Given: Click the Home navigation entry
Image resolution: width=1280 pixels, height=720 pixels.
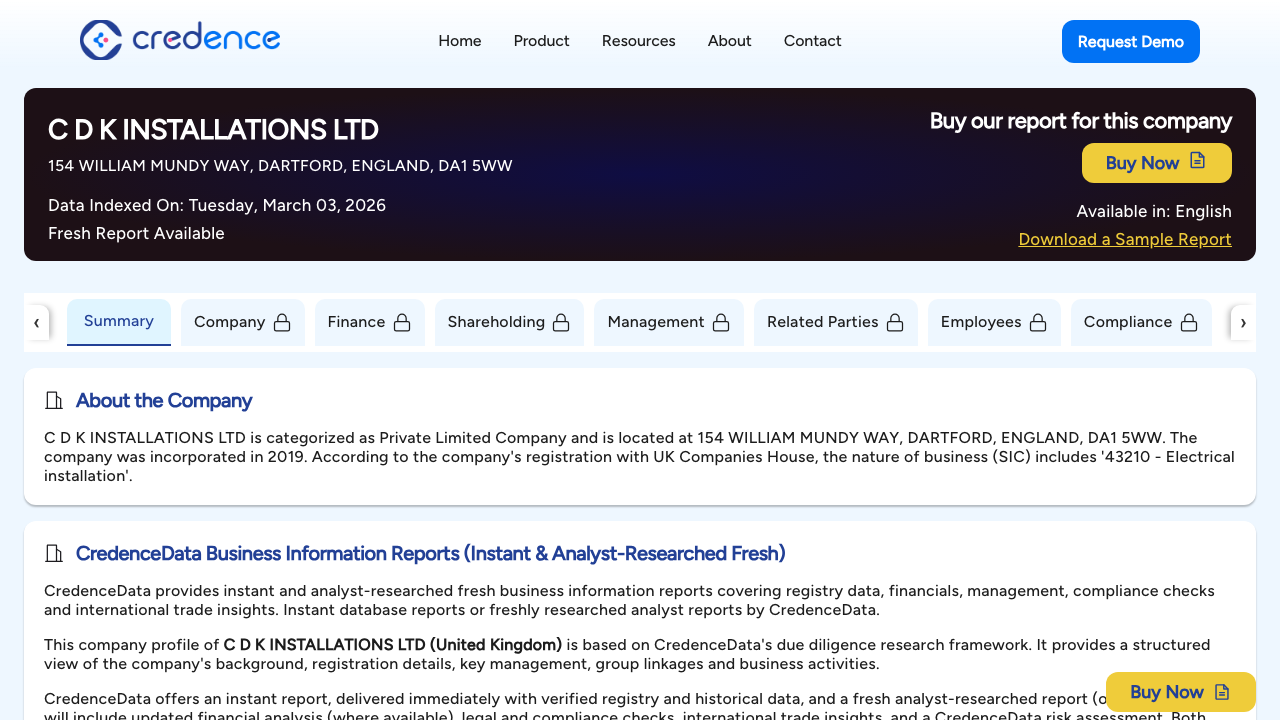Looking at the screenshot, I should tap(459, 41).
